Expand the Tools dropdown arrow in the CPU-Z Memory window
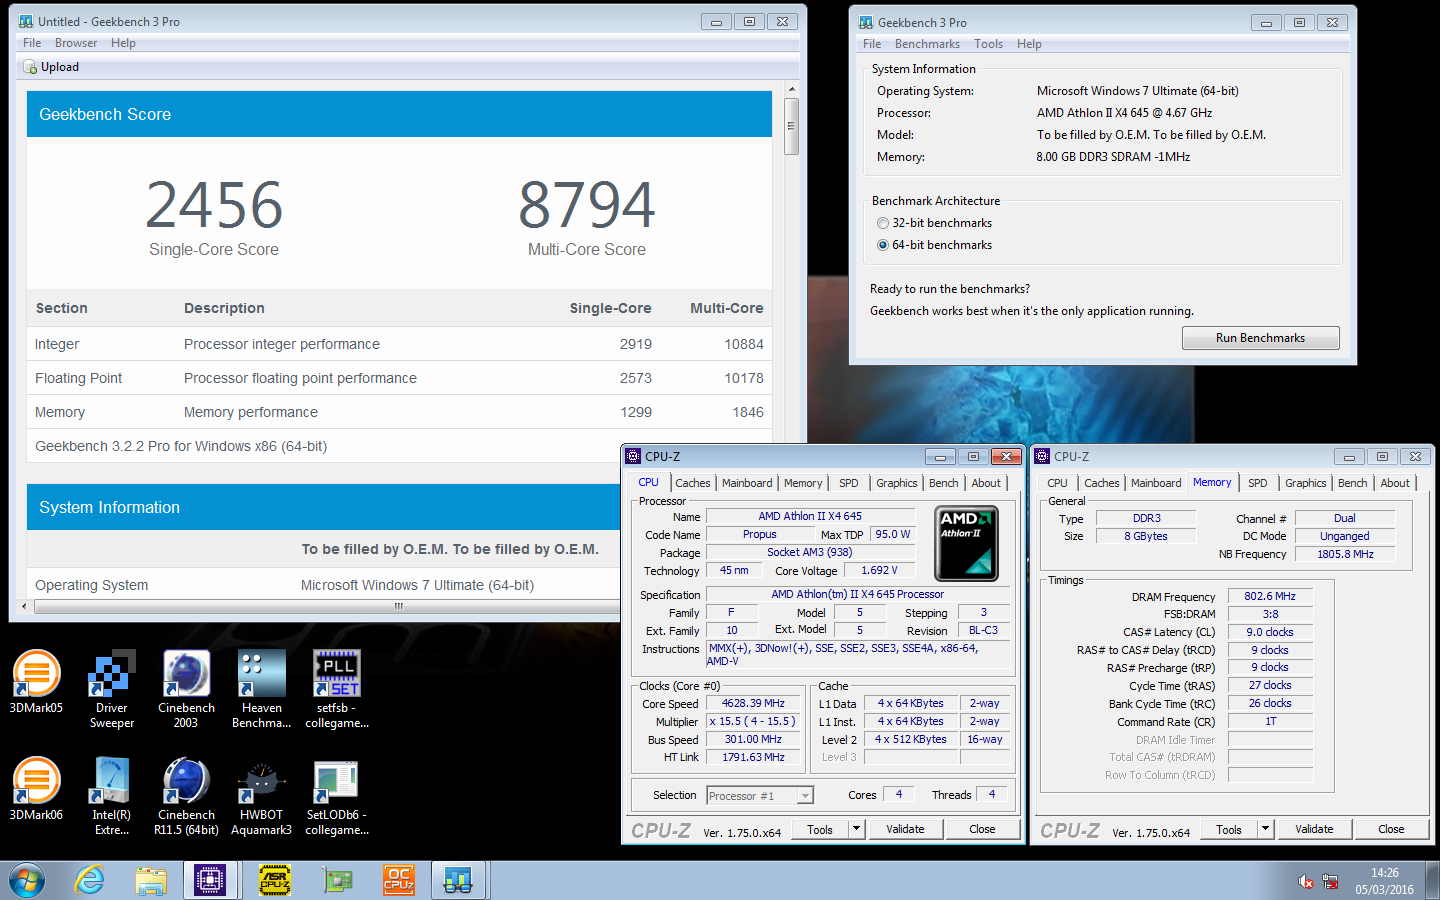 (1265, 829)
